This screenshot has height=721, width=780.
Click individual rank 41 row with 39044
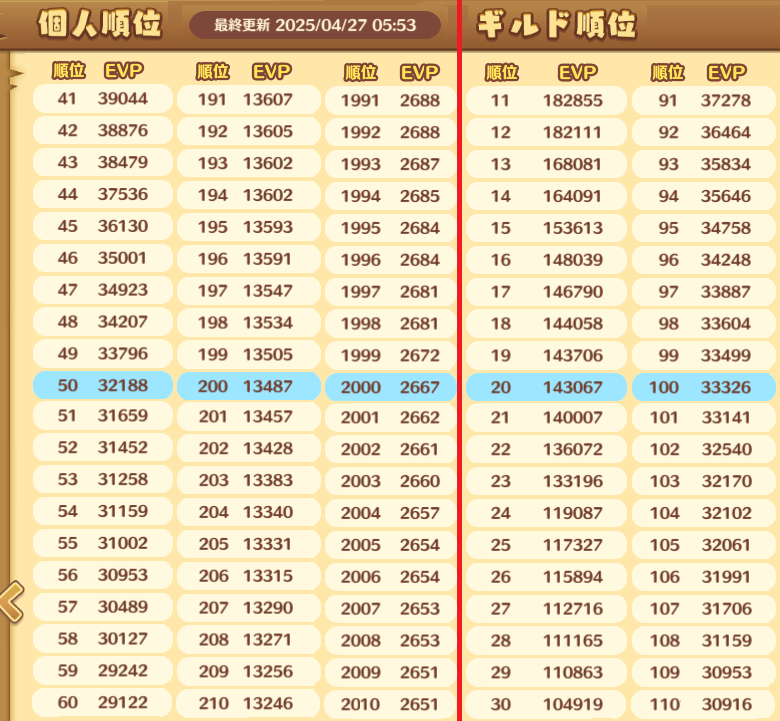(102, 99)
